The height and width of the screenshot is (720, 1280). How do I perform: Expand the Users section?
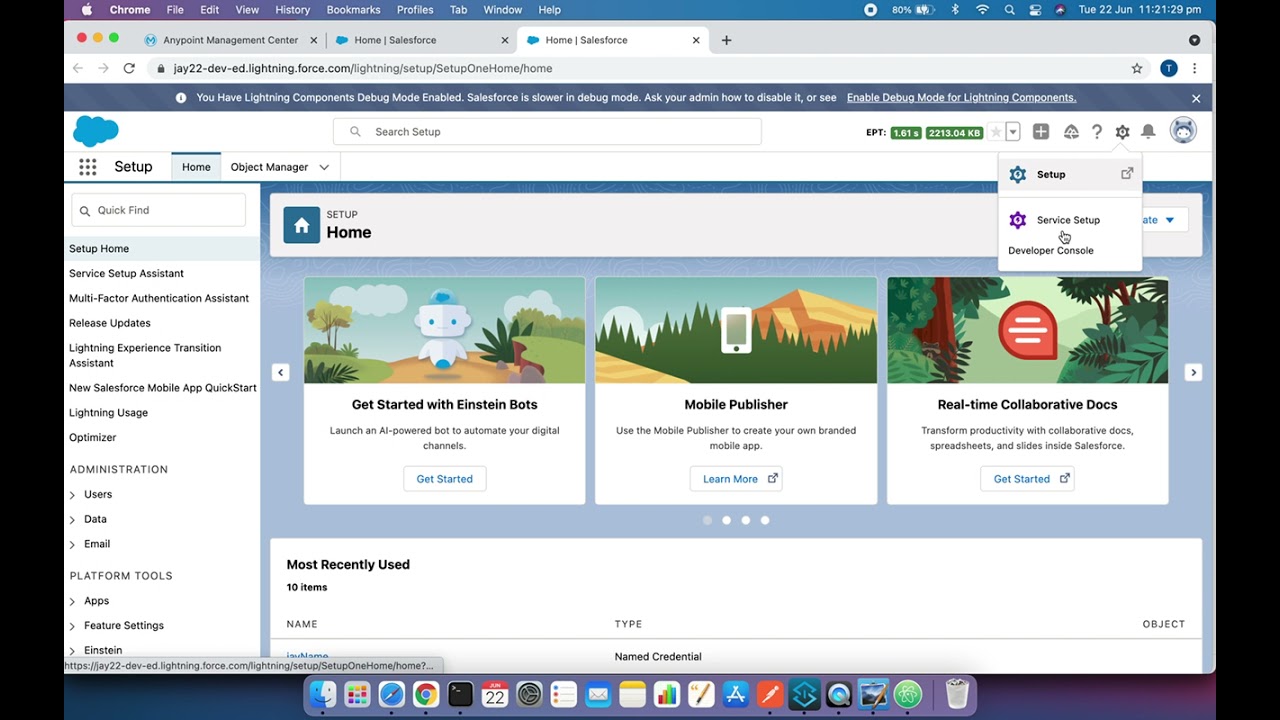[x=72, y=495]
